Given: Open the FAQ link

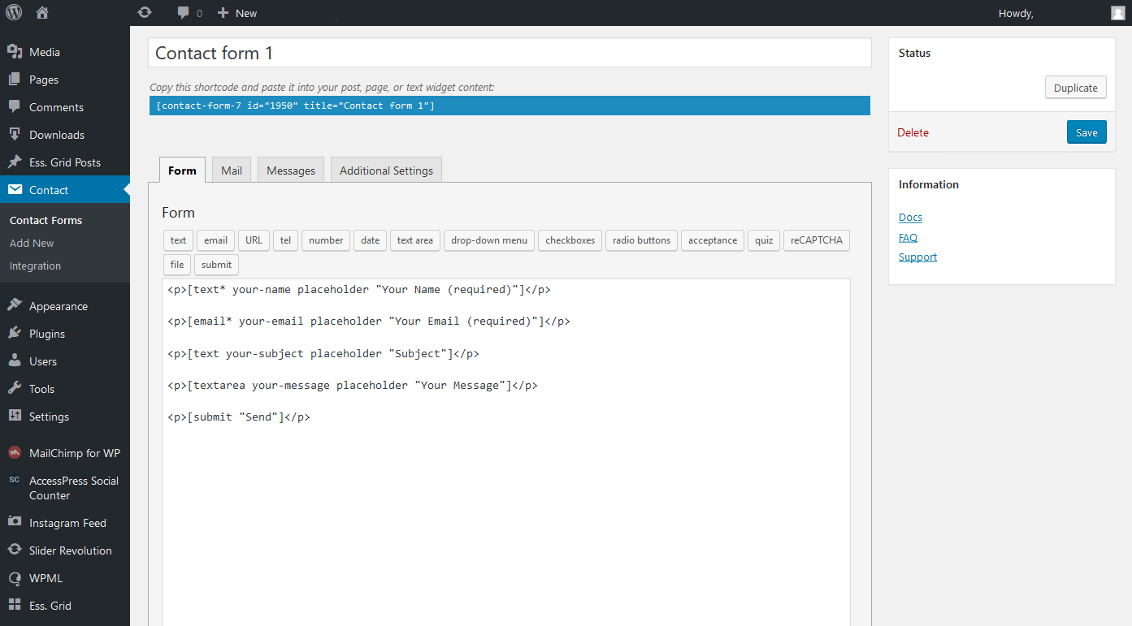Looking at the screenshot, I should pyautogui.click(x=908, y=238).
